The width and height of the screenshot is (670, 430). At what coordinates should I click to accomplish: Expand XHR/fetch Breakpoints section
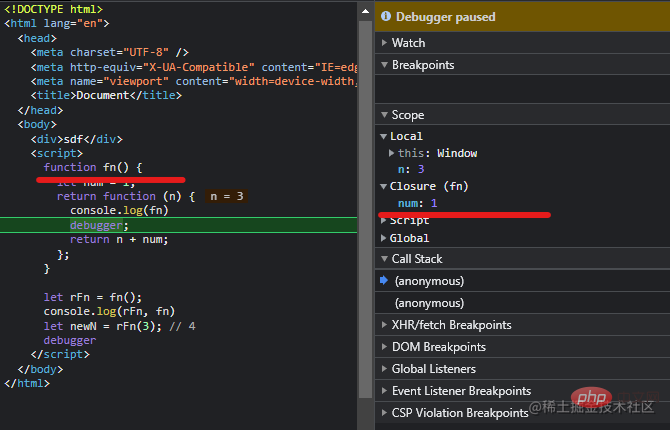tap(384, 325)
